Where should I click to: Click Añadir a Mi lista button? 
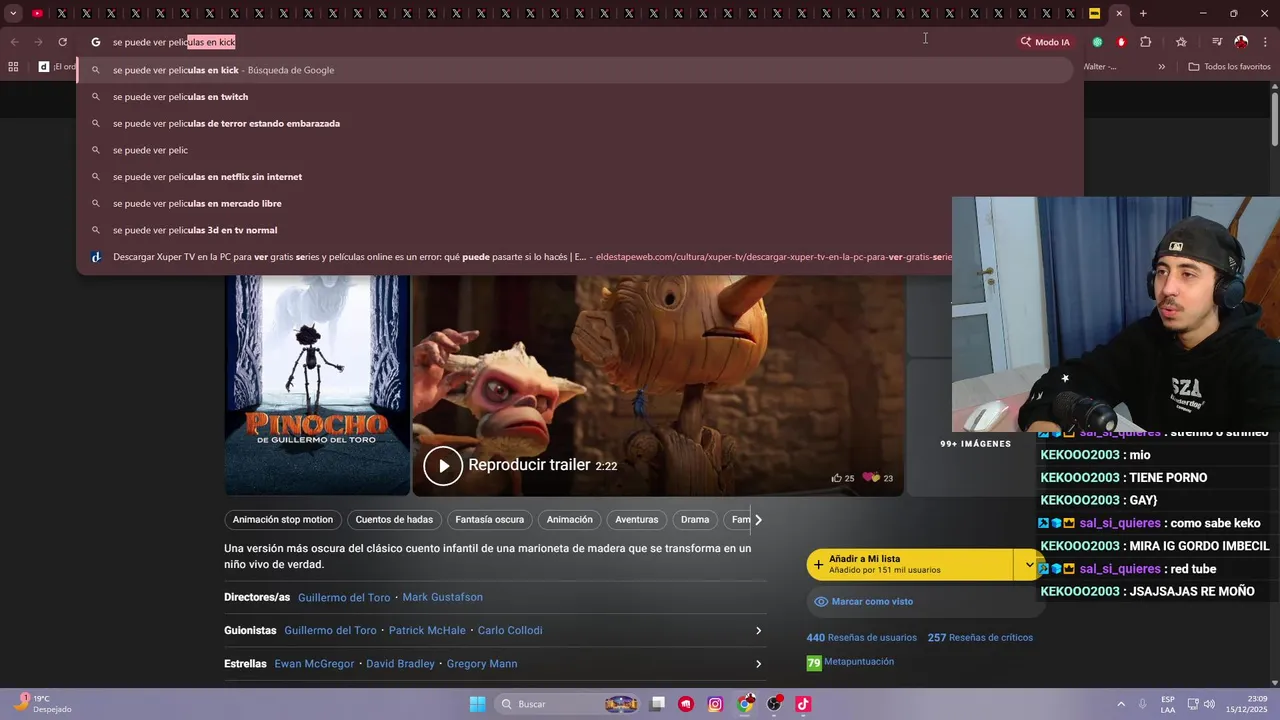coord(910,564)
